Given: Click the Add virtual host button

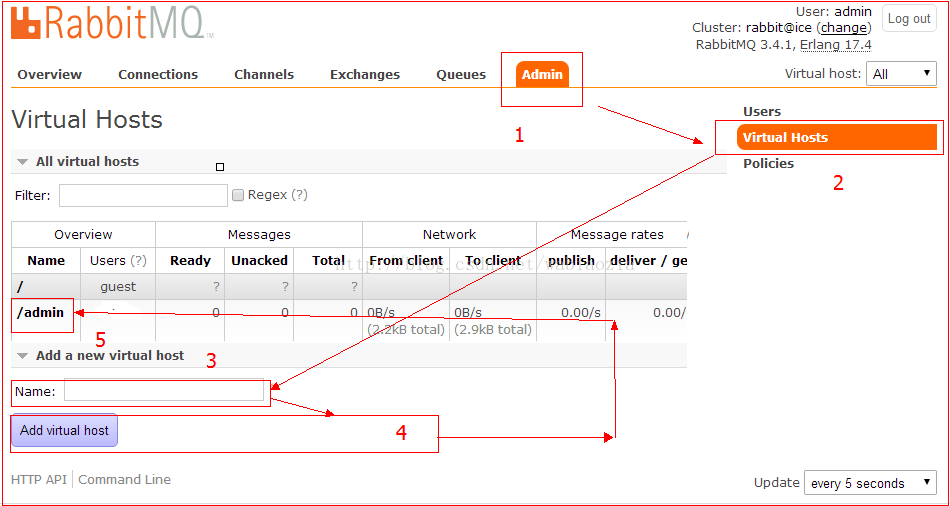Looking at the screenshot, I should (64, 430).
